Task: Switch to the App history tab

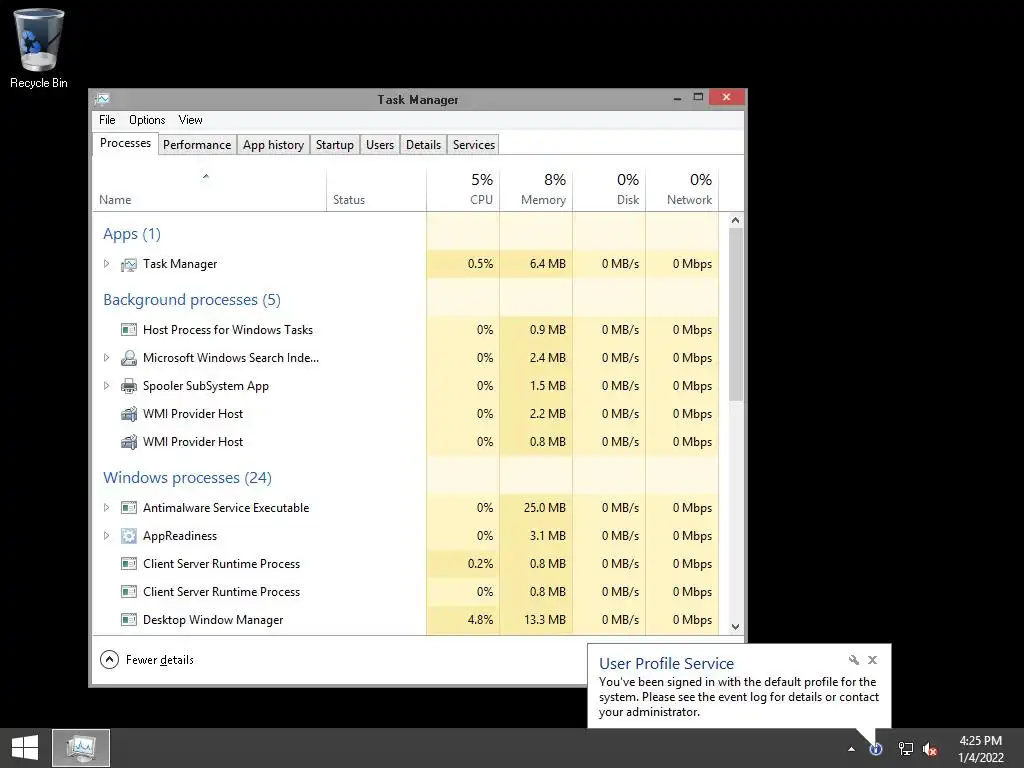Action: tap(273, 144)
